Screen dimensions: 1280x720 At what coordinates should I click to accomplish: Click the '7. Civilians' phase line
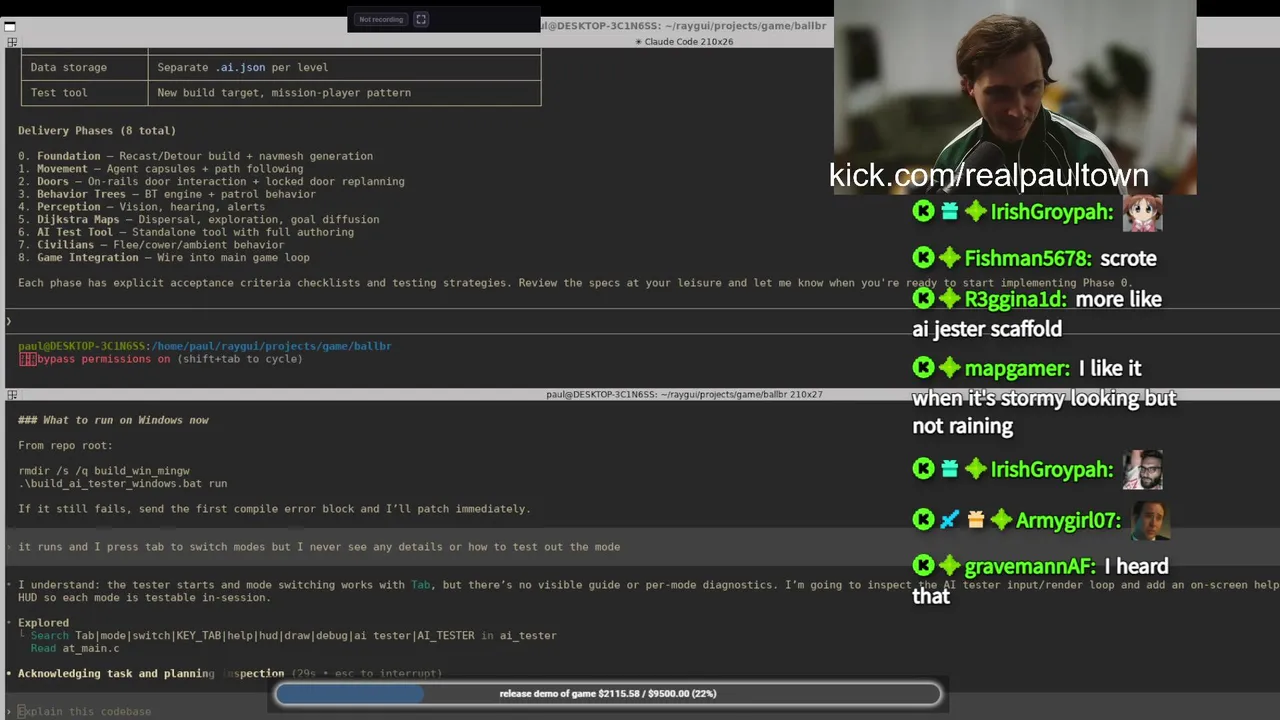click(x=151, y=245)
